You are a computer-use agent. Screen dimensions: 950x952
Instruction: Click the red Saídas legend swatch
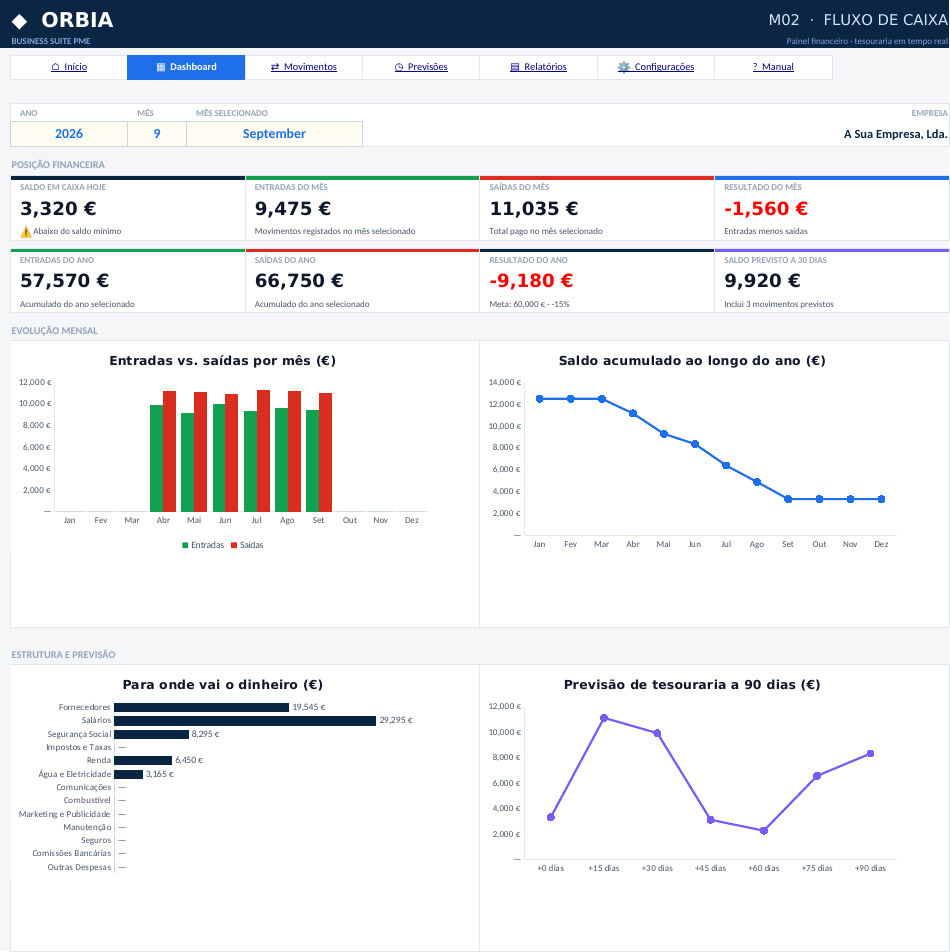[x=234, y=545]
